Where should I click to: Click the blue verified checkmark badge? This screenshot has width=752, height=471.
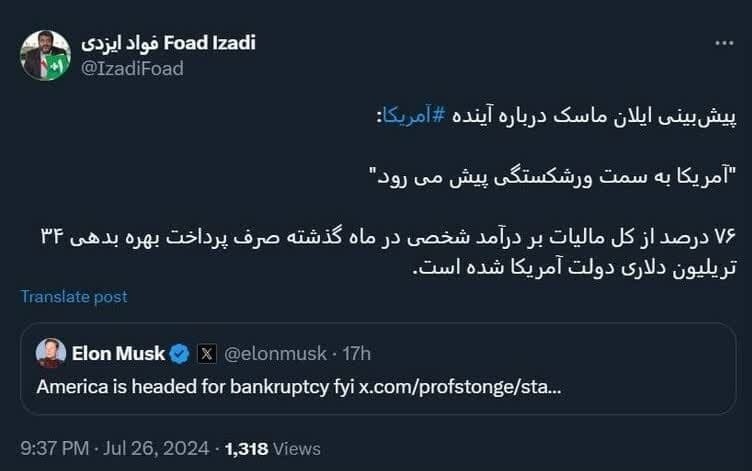click(179, 353)
